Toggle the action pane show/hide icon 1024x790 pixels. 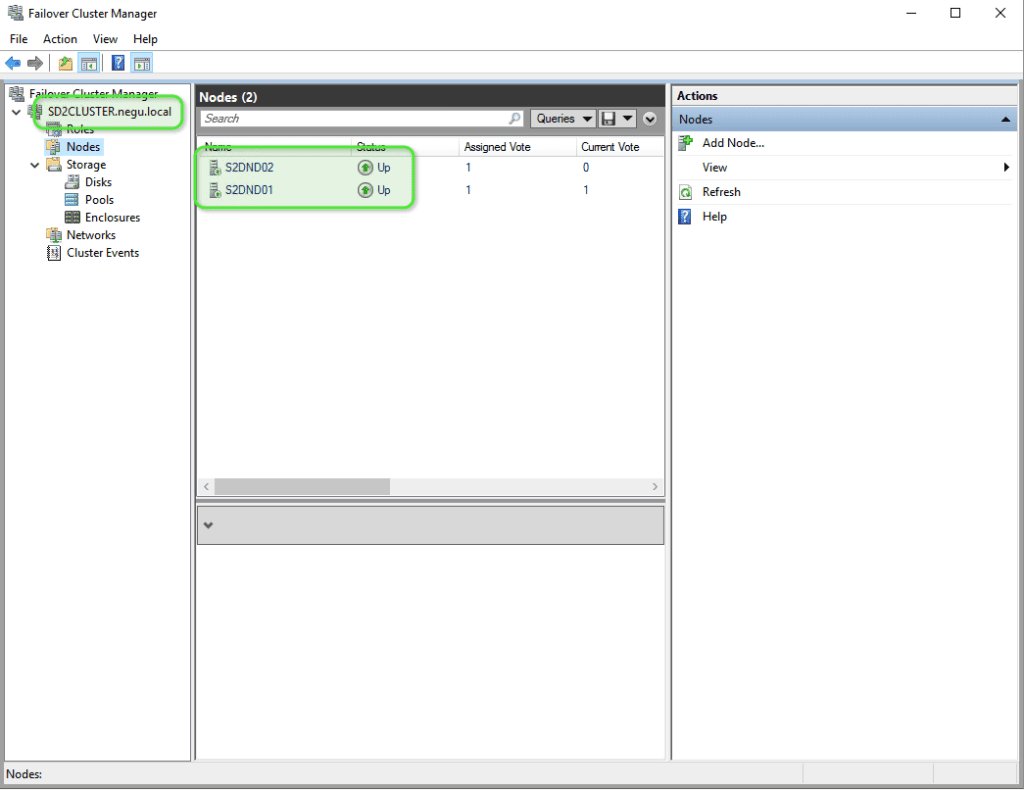[141, 63]
